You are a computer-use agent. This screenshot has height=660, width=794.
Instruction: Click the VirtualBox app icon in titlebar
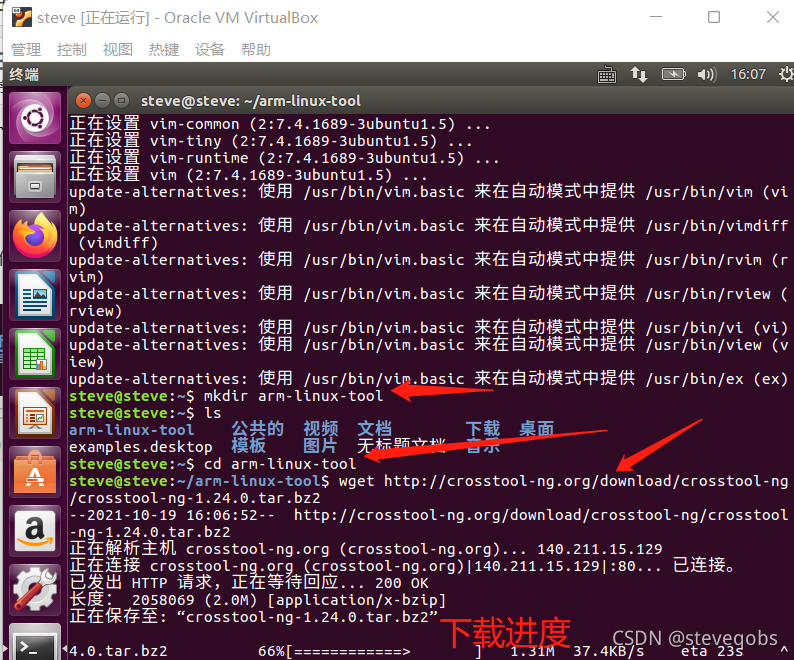click(22, 18)
